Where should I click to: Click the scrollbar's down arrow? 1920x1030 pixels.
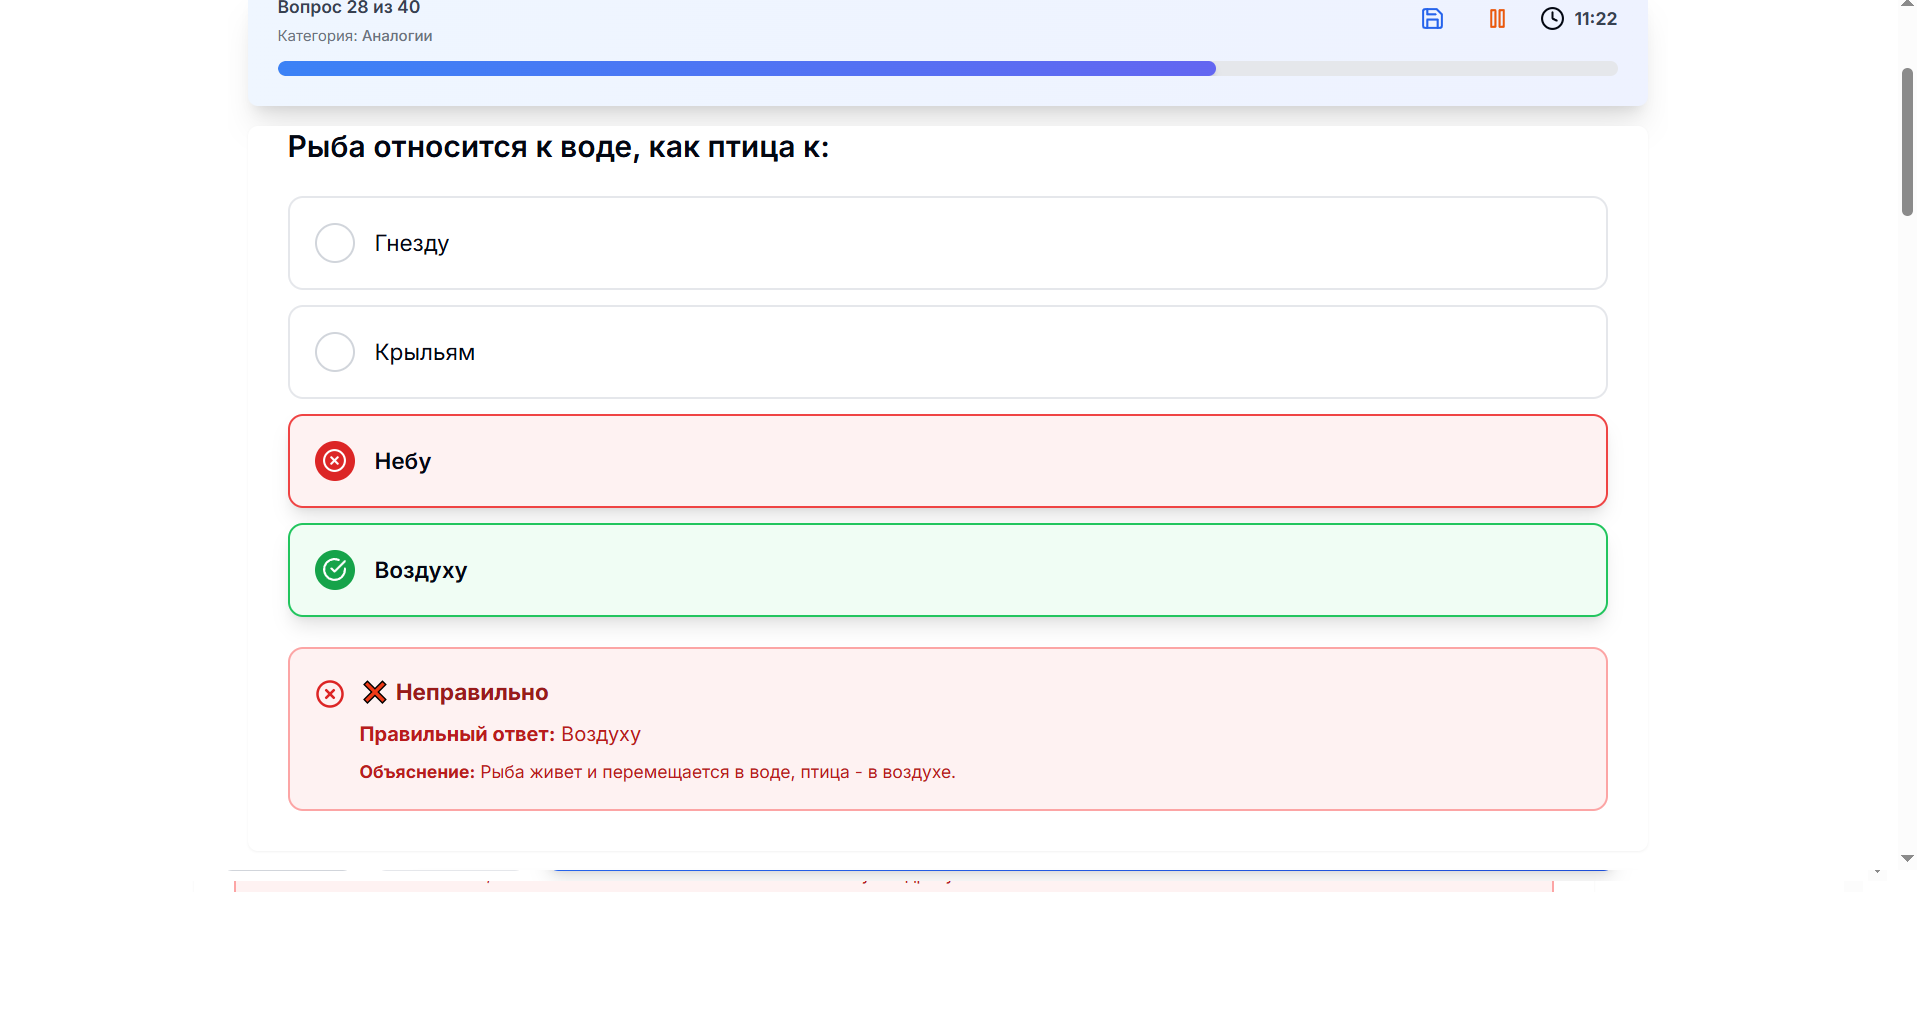coord(1907,858)
